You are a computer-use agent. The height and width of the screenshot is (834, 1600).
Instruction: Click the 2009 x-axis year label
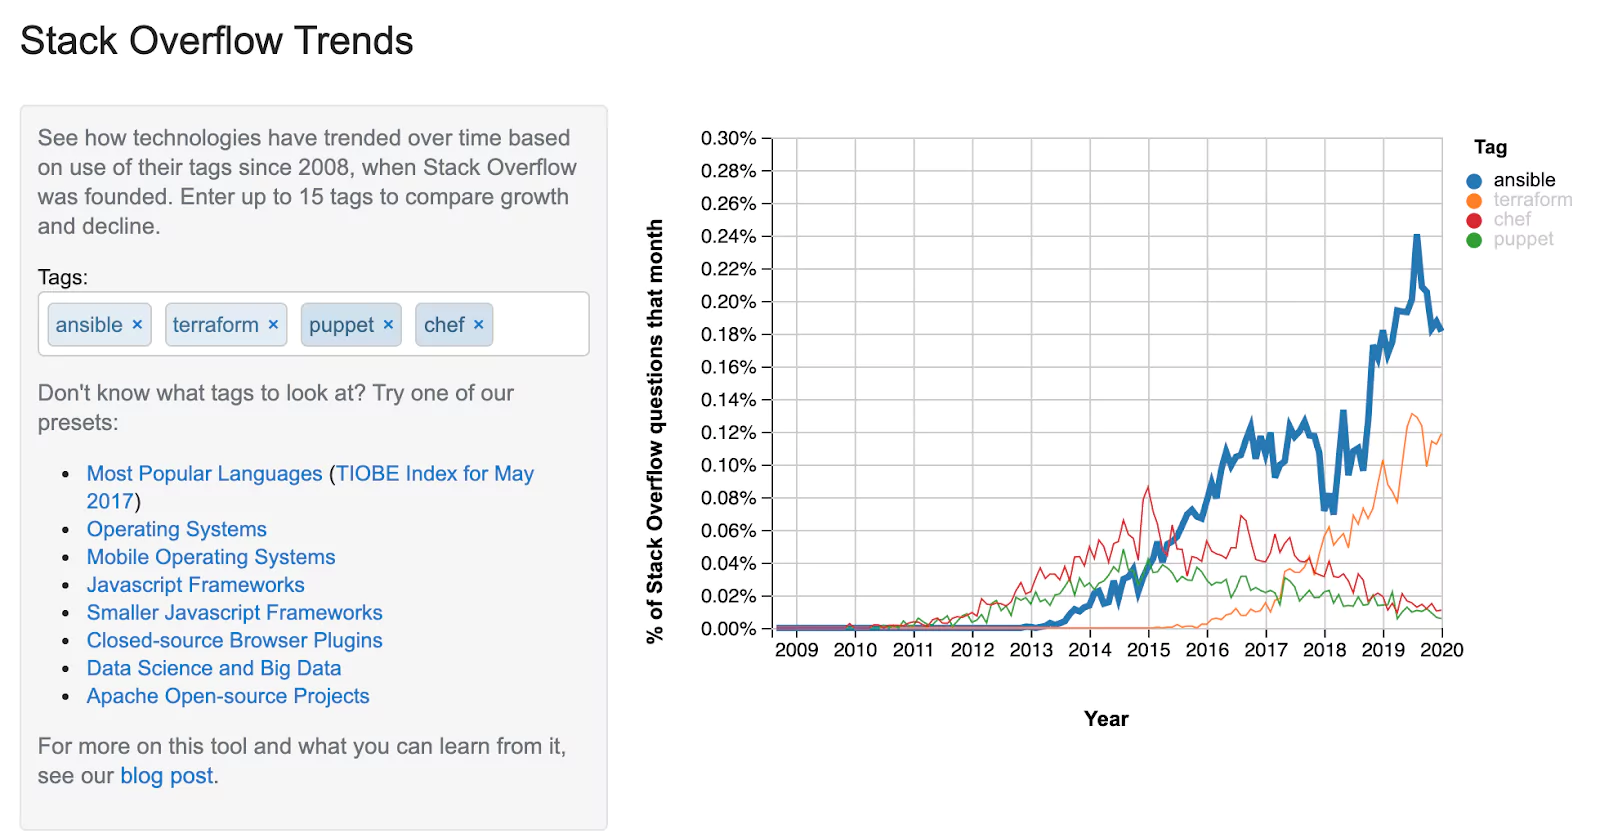point(796,650)
